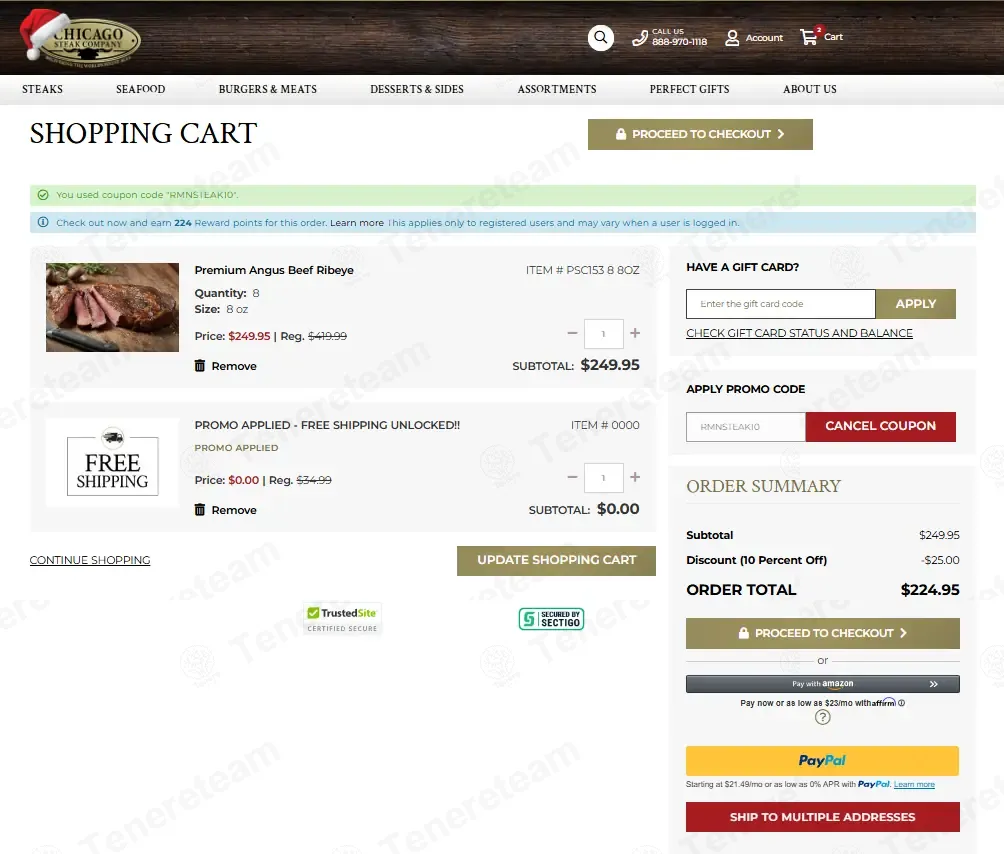Cancel the RMNSTEAK10 coupon
1004x854 pixels.
[x=880, y=426]
